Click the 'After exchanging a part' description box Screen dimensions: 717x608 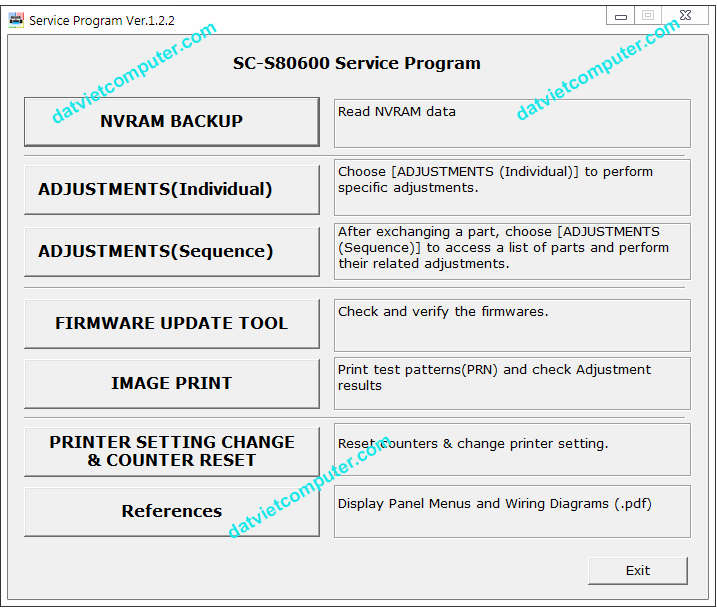point(512,251)
